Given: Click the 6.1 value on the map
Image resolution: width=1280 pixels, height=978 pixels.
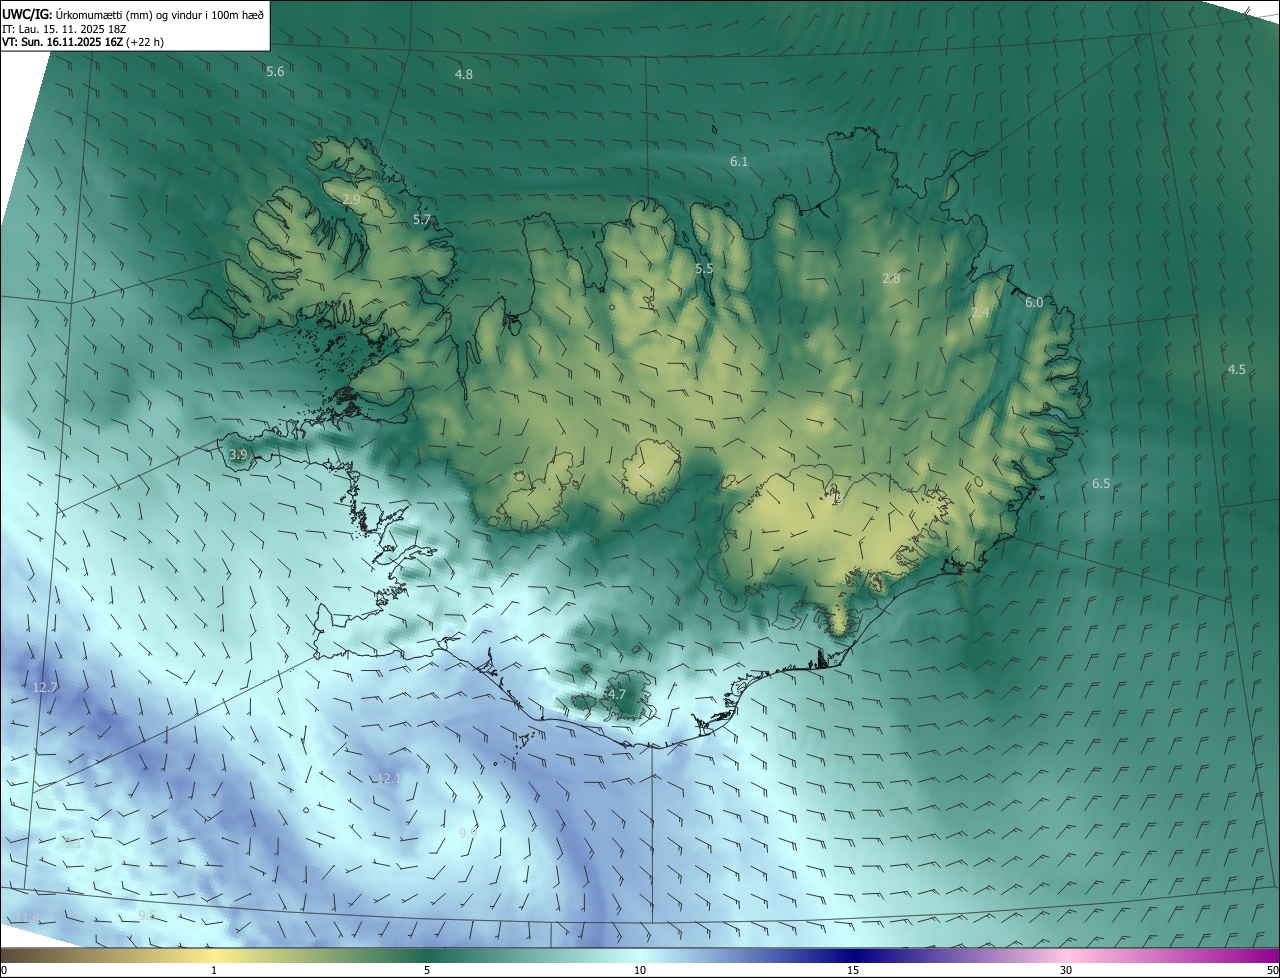Looking at the screenshot, I should [x=739, y=161].
